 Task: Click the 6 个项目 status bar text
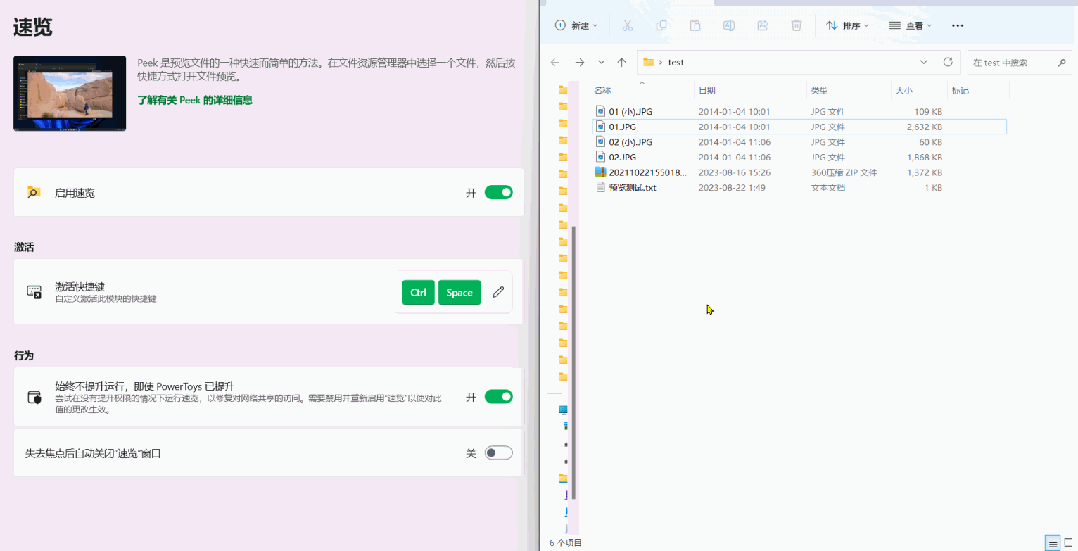pos(566,543)
